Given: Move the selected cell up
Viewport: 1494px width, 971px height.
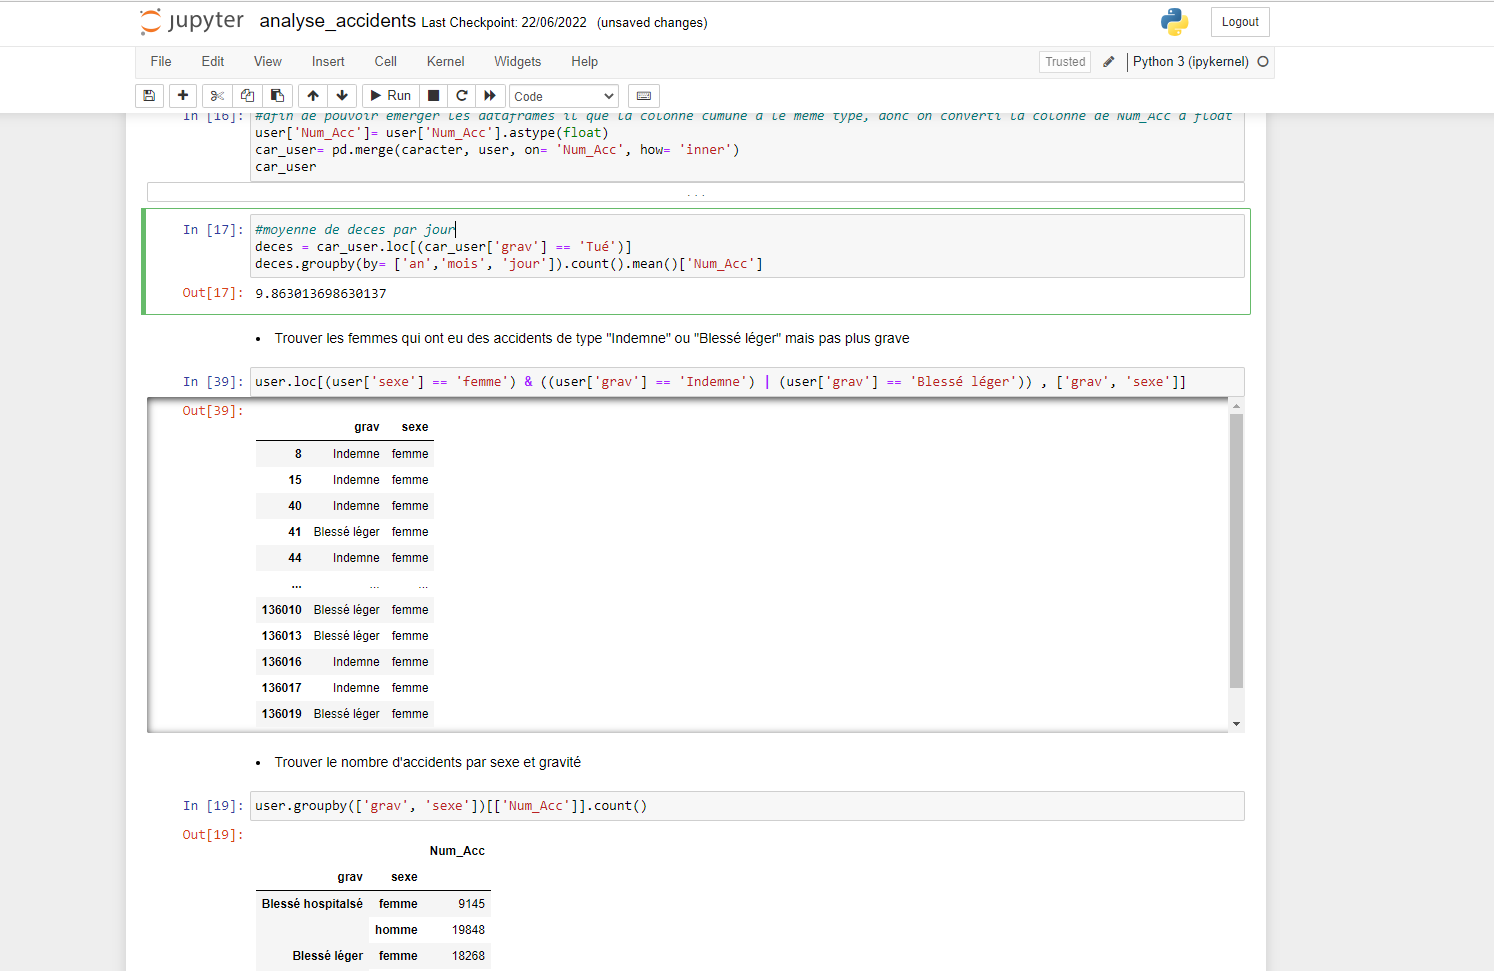Looking at the screenshot, I should 312,95.
